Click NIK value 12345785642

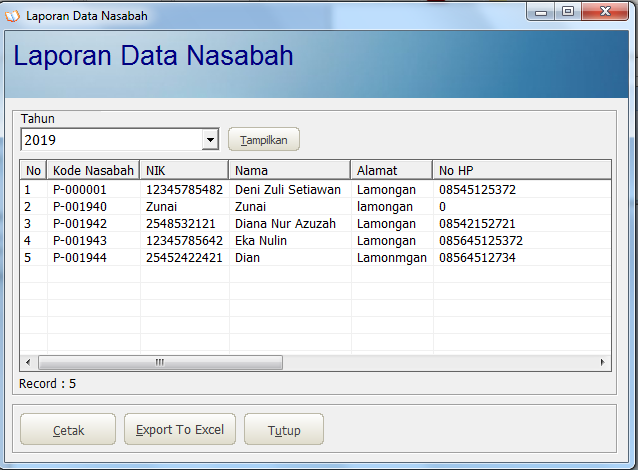click(184, 241)
